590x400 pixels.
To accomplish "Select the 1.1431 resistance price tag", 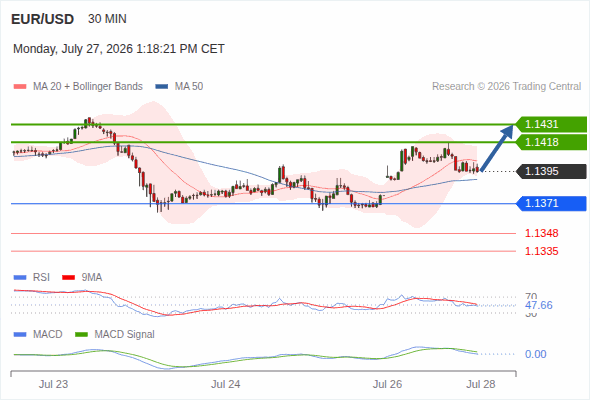I will pos(551,124).
